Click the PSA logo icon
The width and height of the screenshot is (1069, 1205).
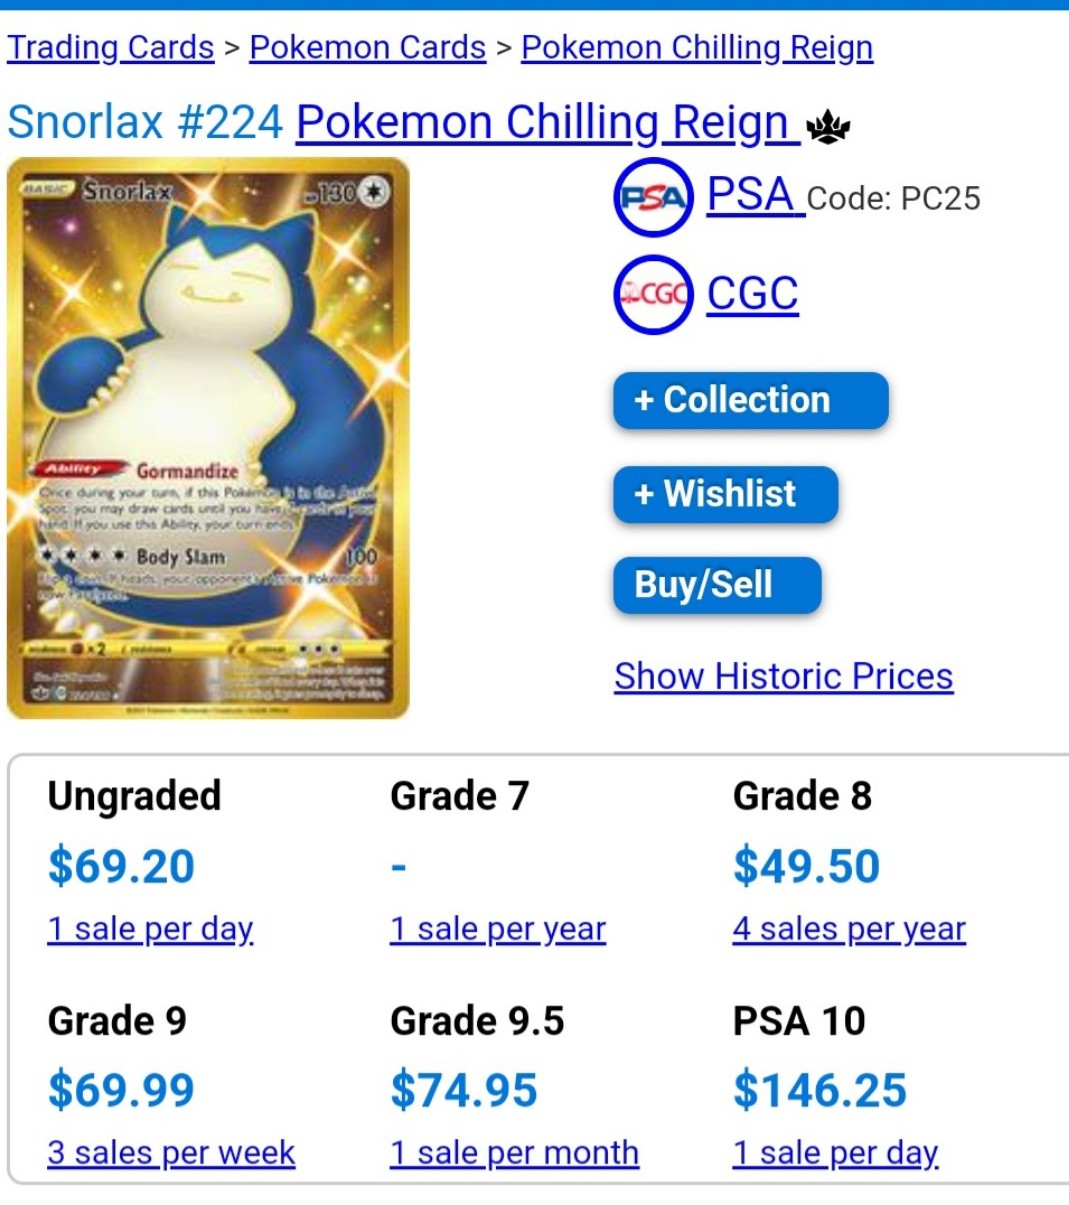point(653,197)
